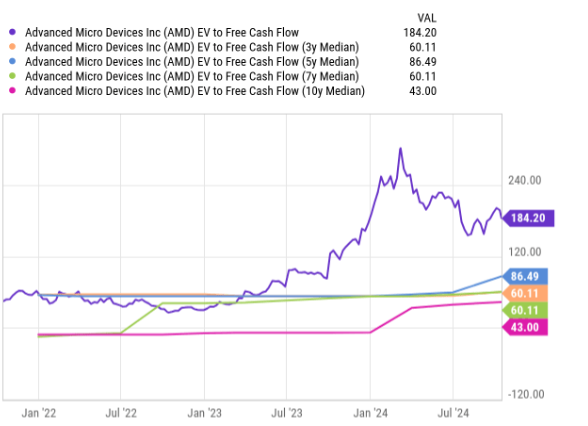Click the pink 10y Median legend dot
The width and height of the screenshot is (588, 426).
click(12, 90)
